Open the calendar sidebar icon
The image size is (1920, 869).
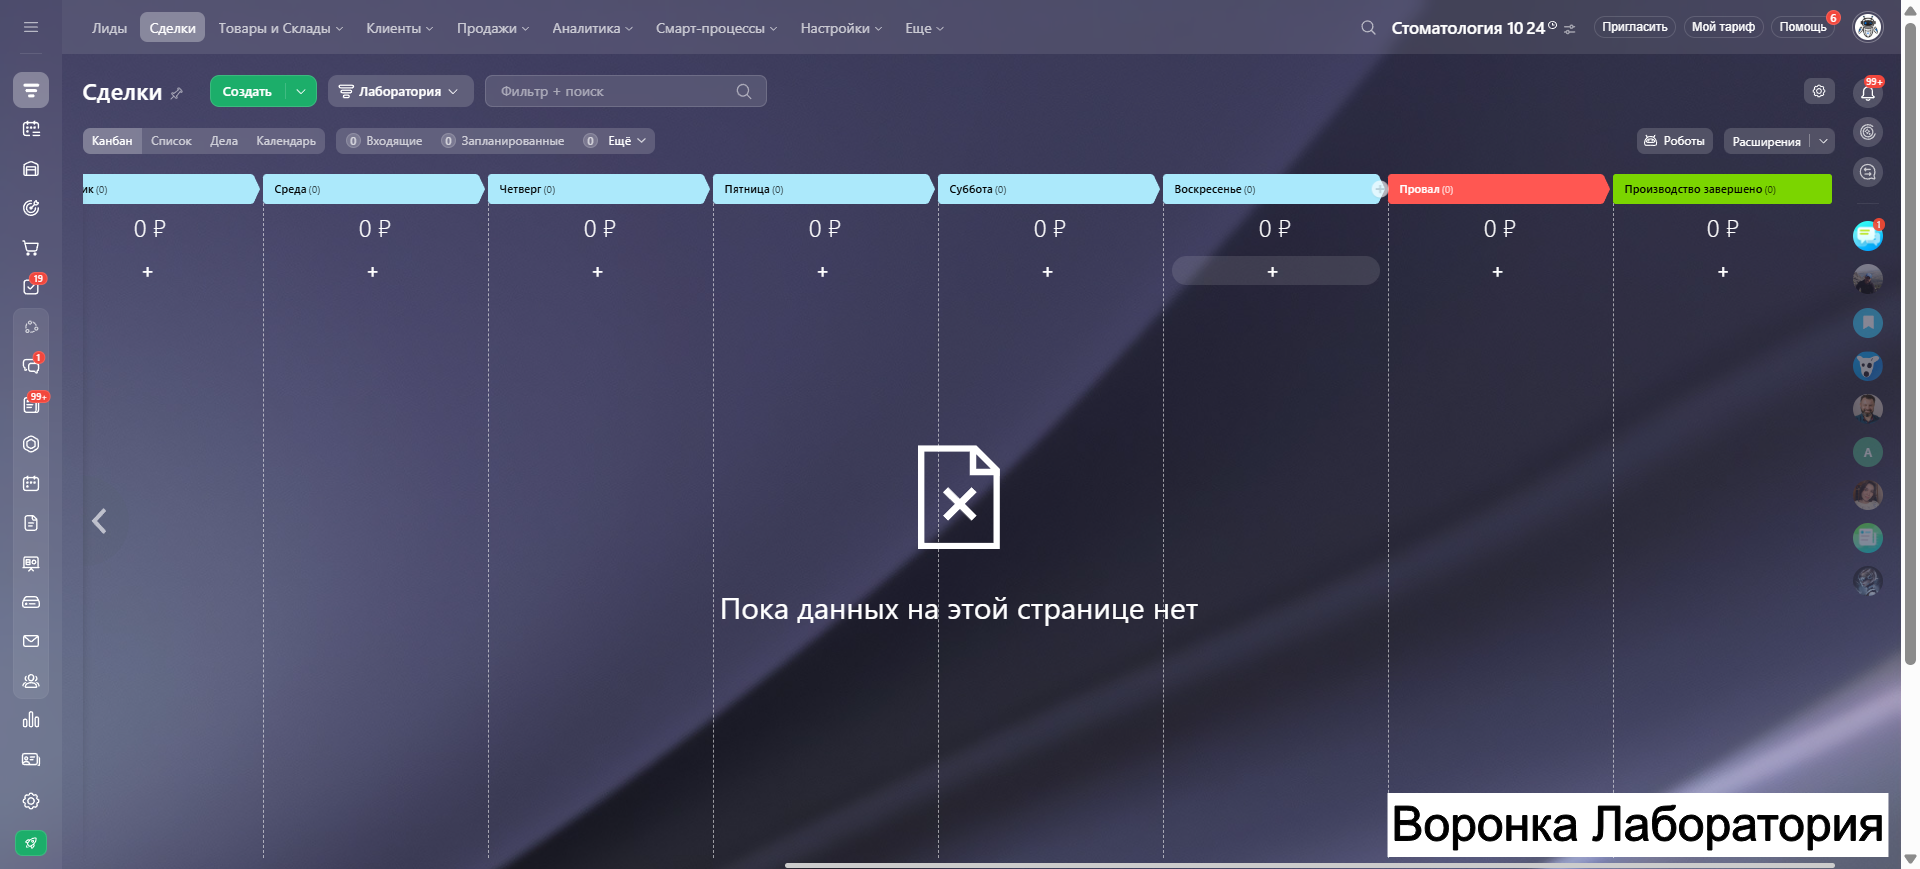tap(31, 484)
